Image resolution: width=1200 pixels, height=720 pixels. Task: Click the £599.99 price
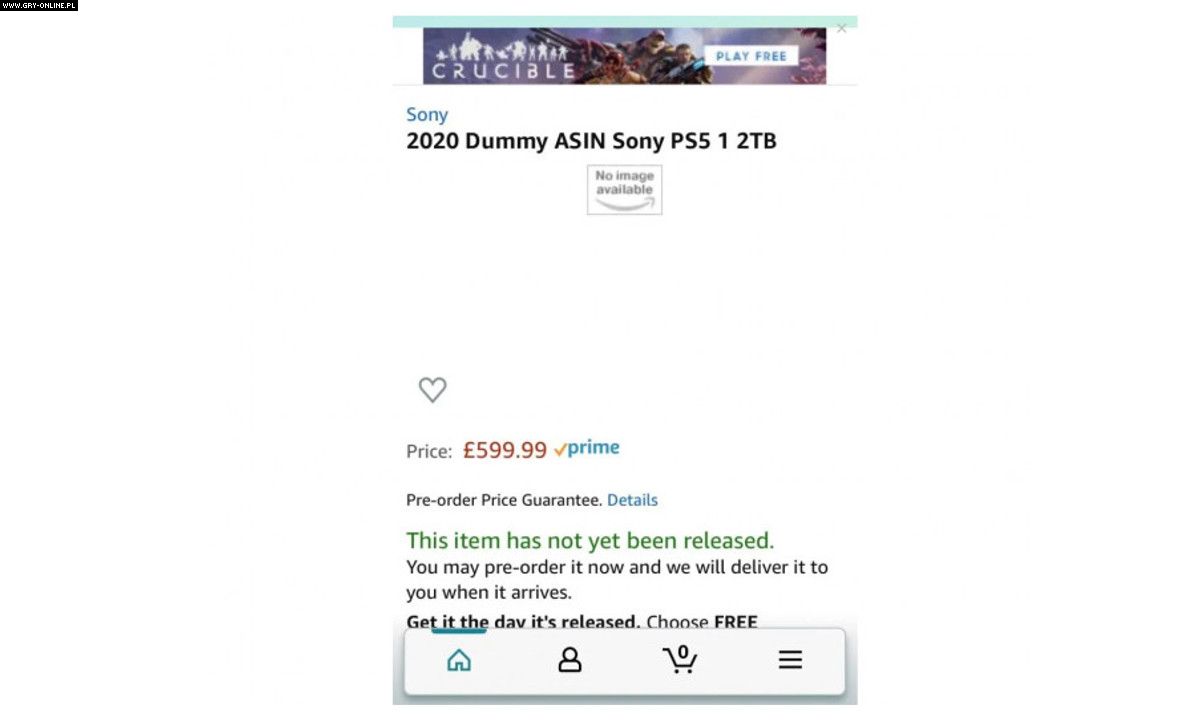click(x=505, y=450)
